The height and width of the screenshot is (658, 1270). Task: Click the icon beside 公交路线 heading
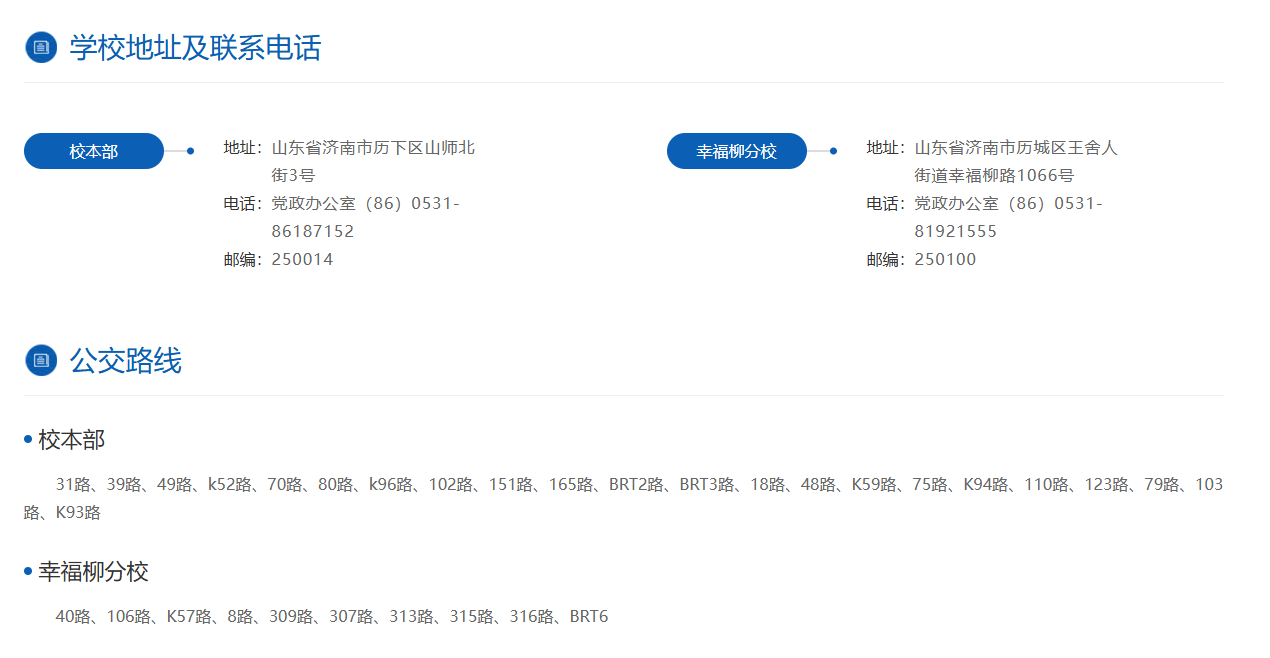click(41, 360)
